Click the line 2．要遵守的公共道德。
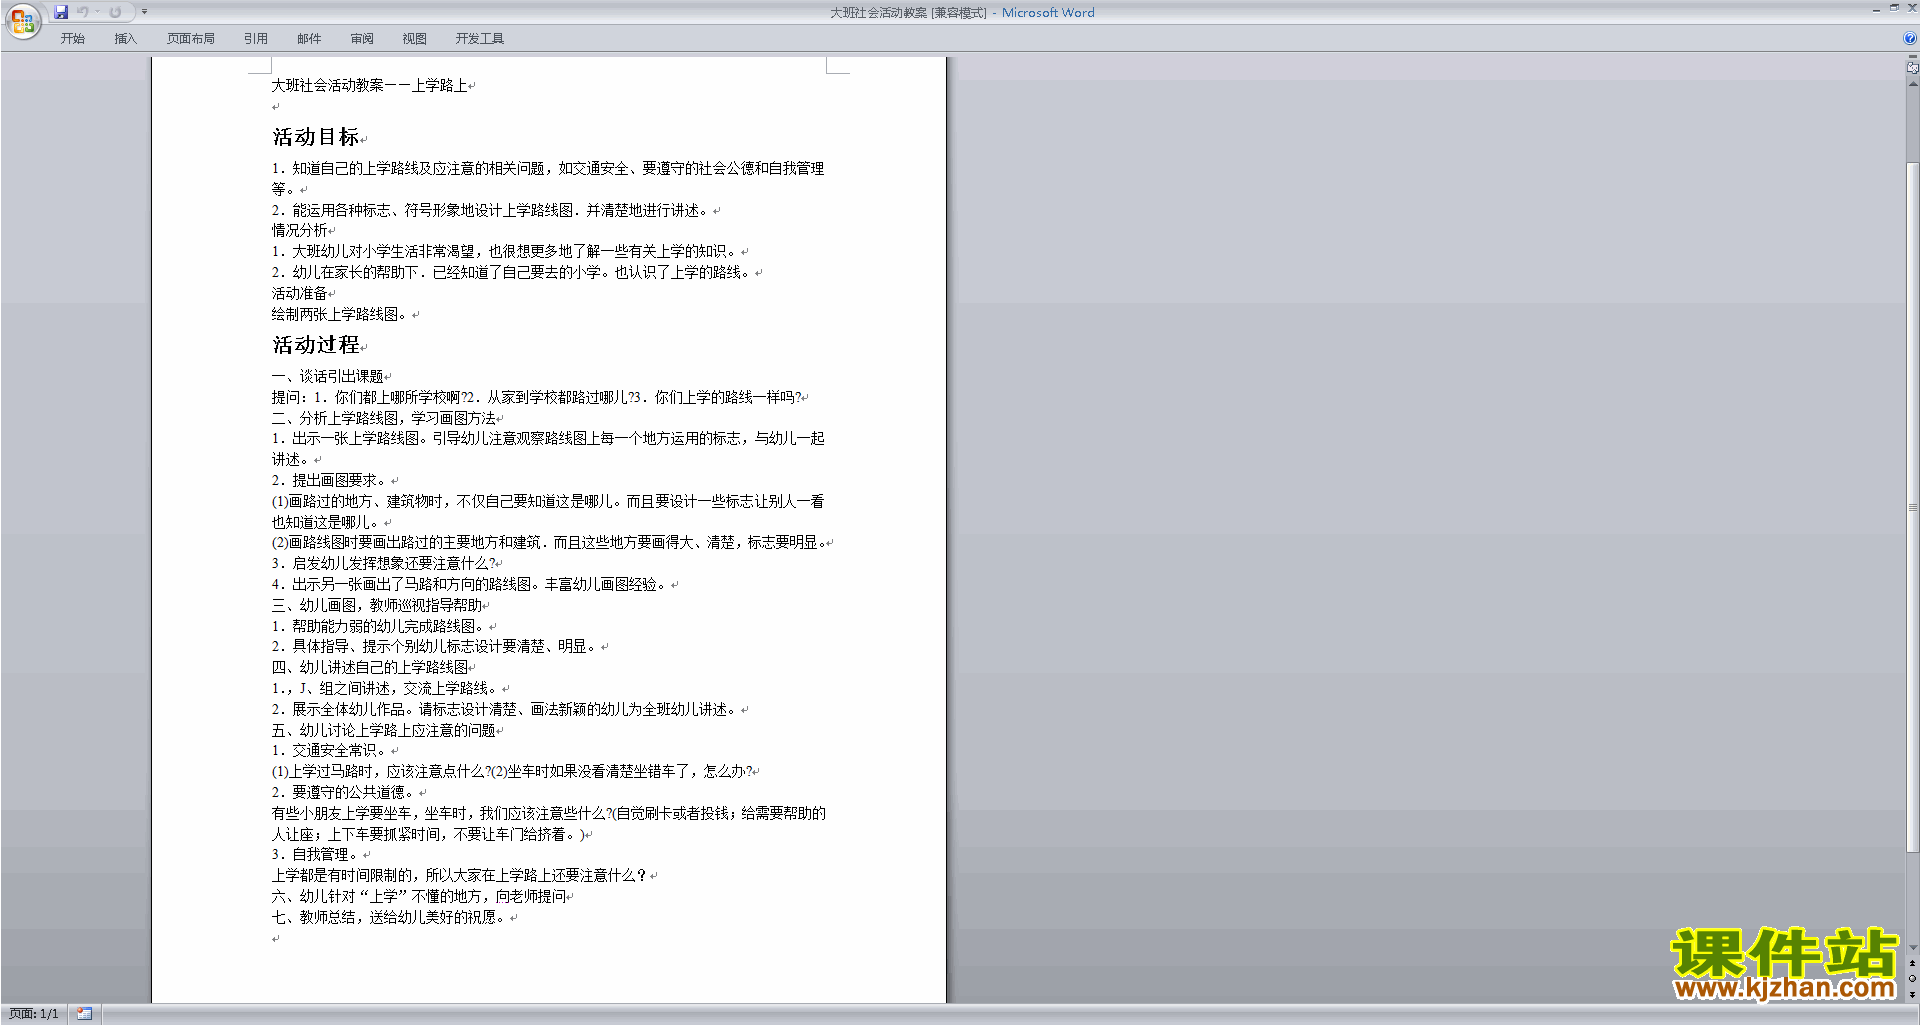This screenshot has width=1920, height=1025. (344, 792)
